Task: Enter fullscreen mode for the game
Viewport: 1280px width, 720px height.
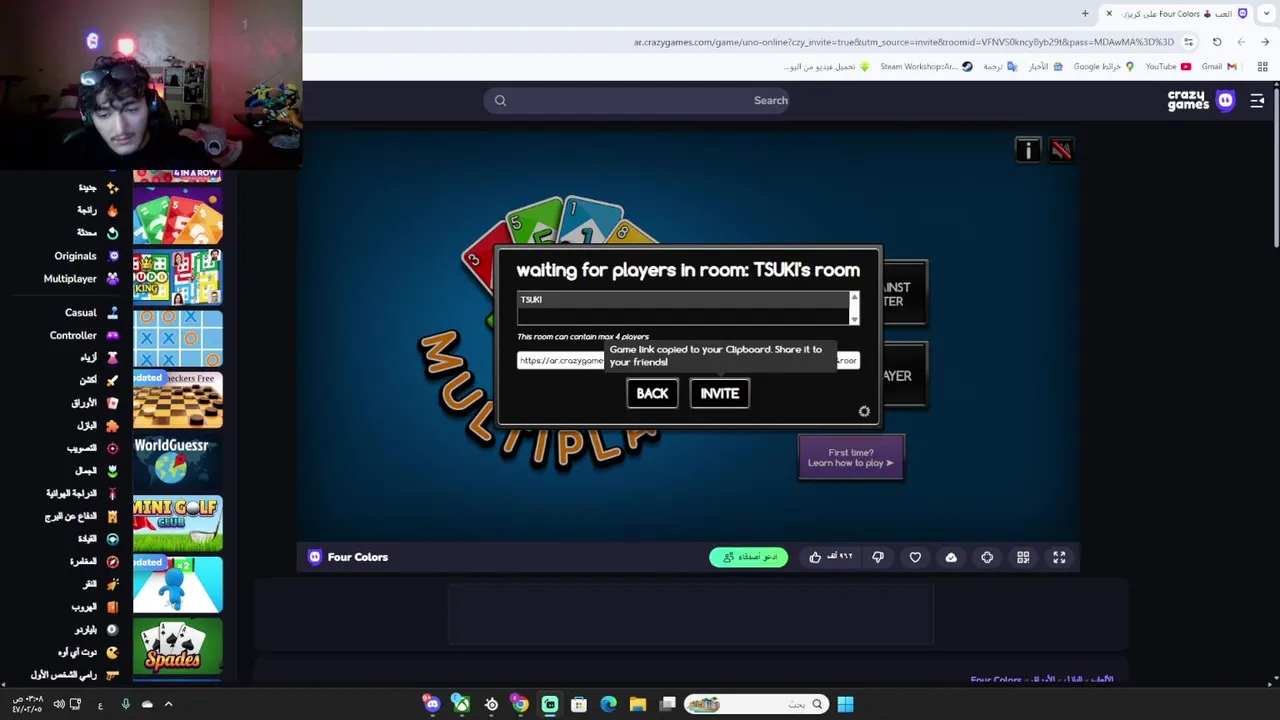Action: click(1059, 557)
